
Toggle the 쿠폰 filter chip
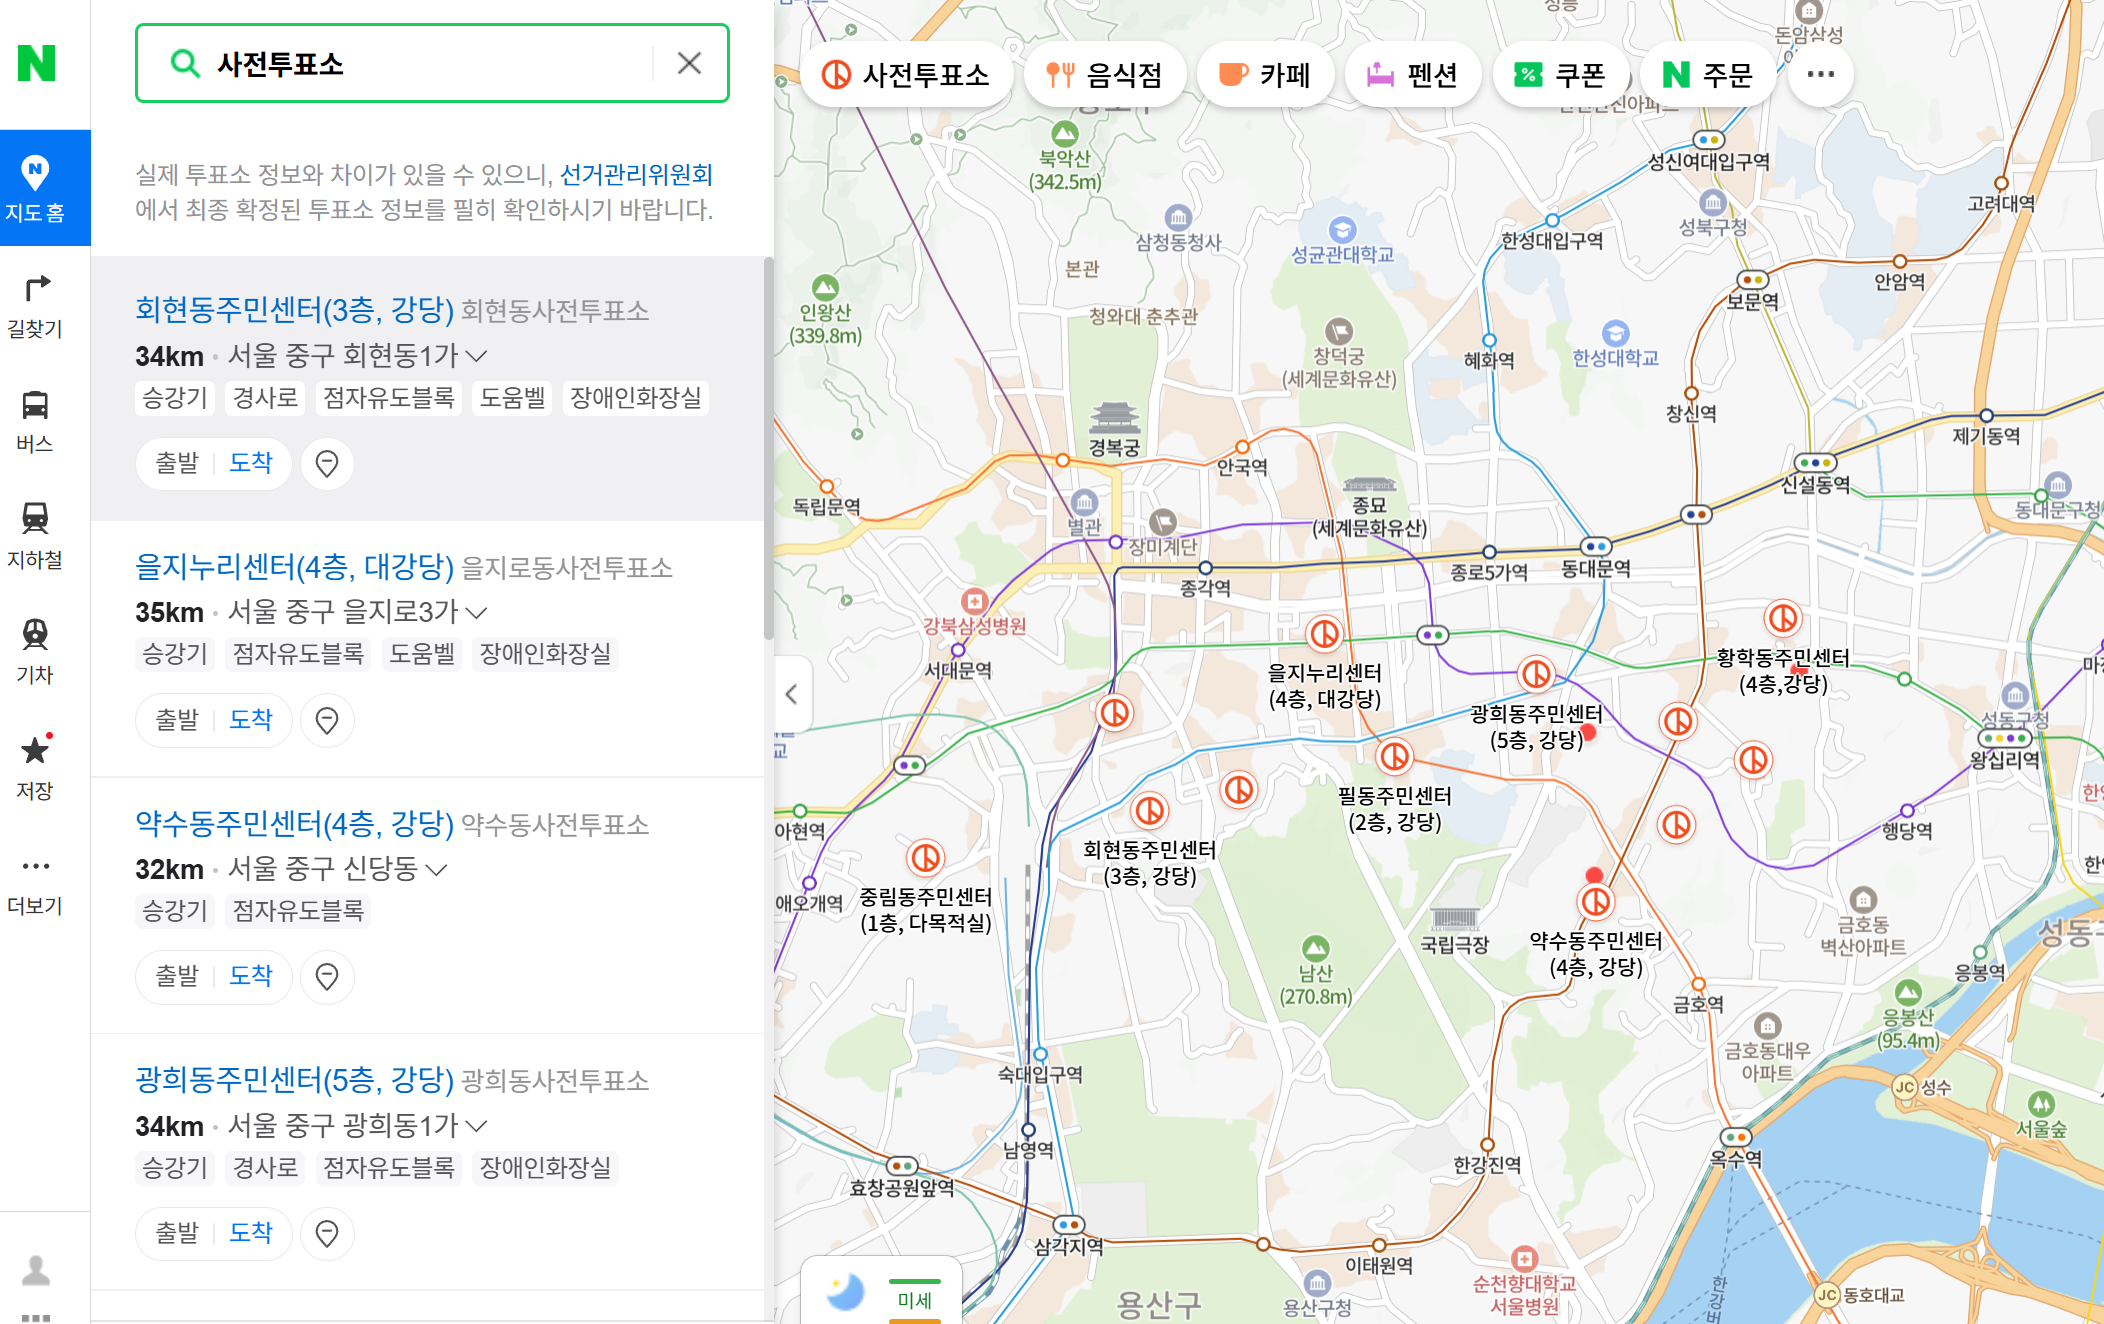[1559, 74]
